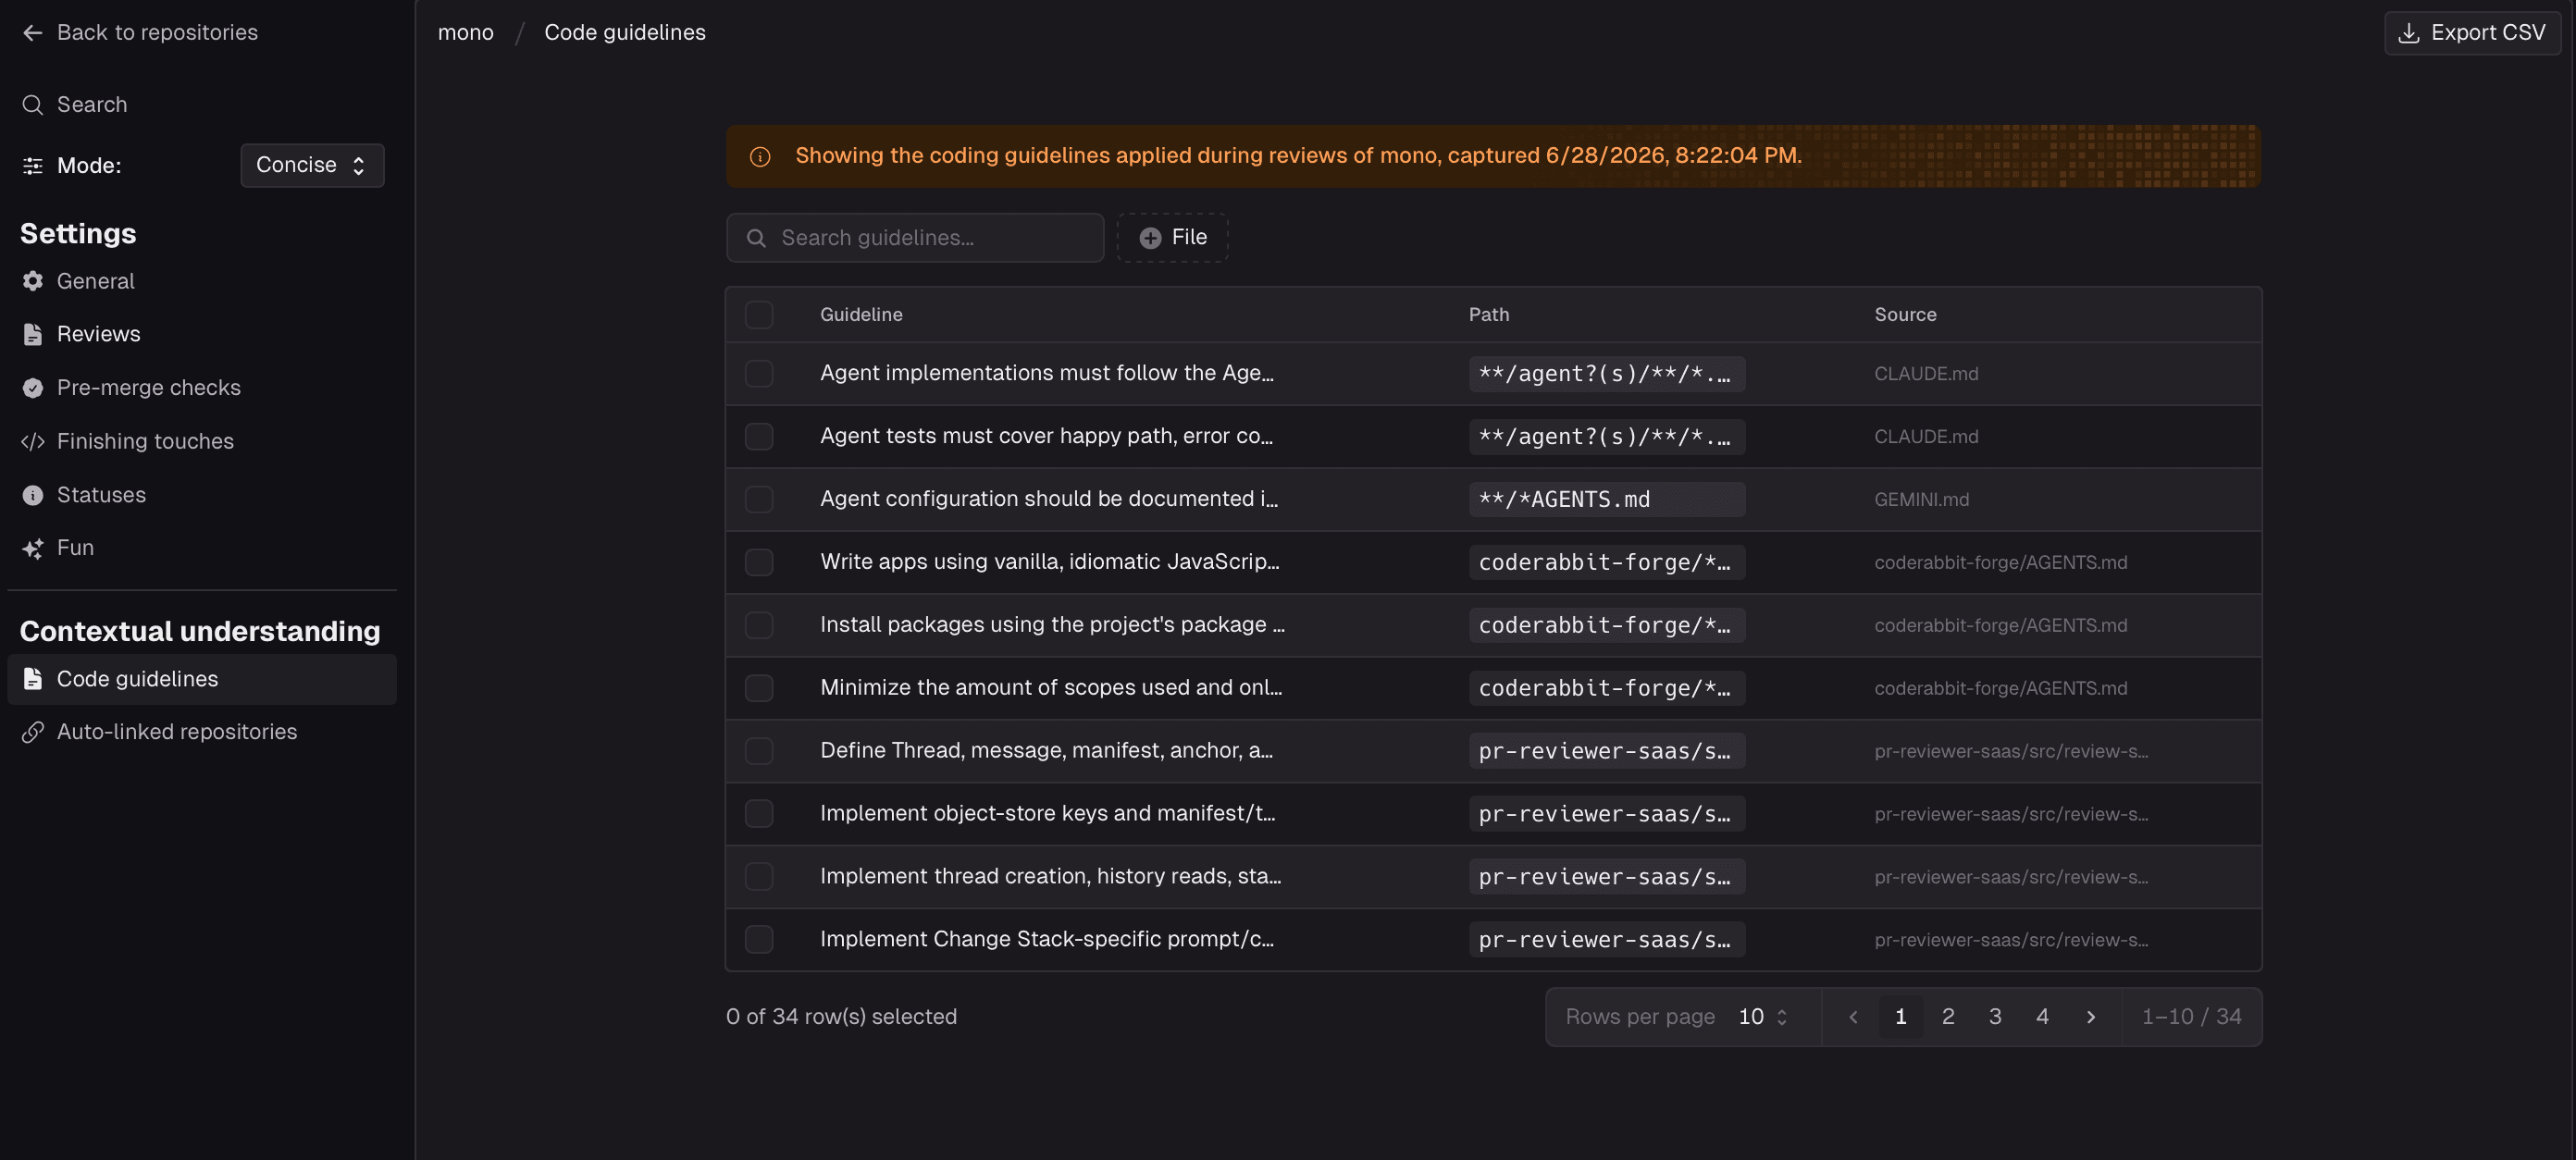The image size is (2576, 1160).
Task: Open the General settings page
Action: (x=202, y=282)
